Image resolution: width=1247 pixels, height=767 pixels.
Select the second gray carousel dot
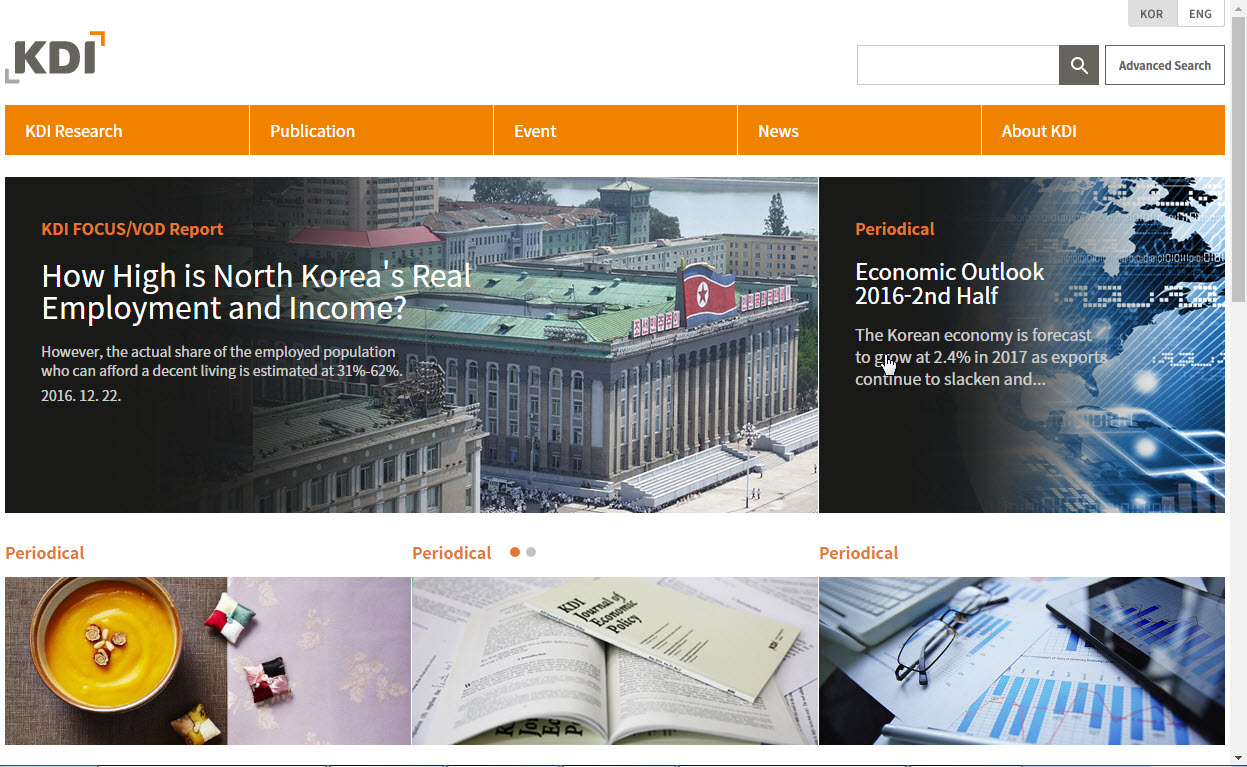pos(531,552)
